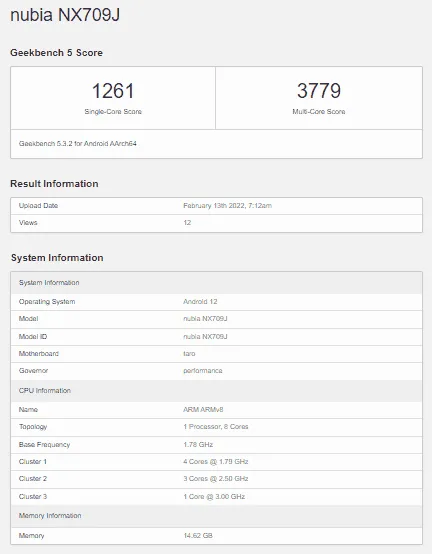The width and height of the screenshot is (432, 554).
Task: Click the System Information table header row
Action: pyautogui.click(x=216, y=283)
